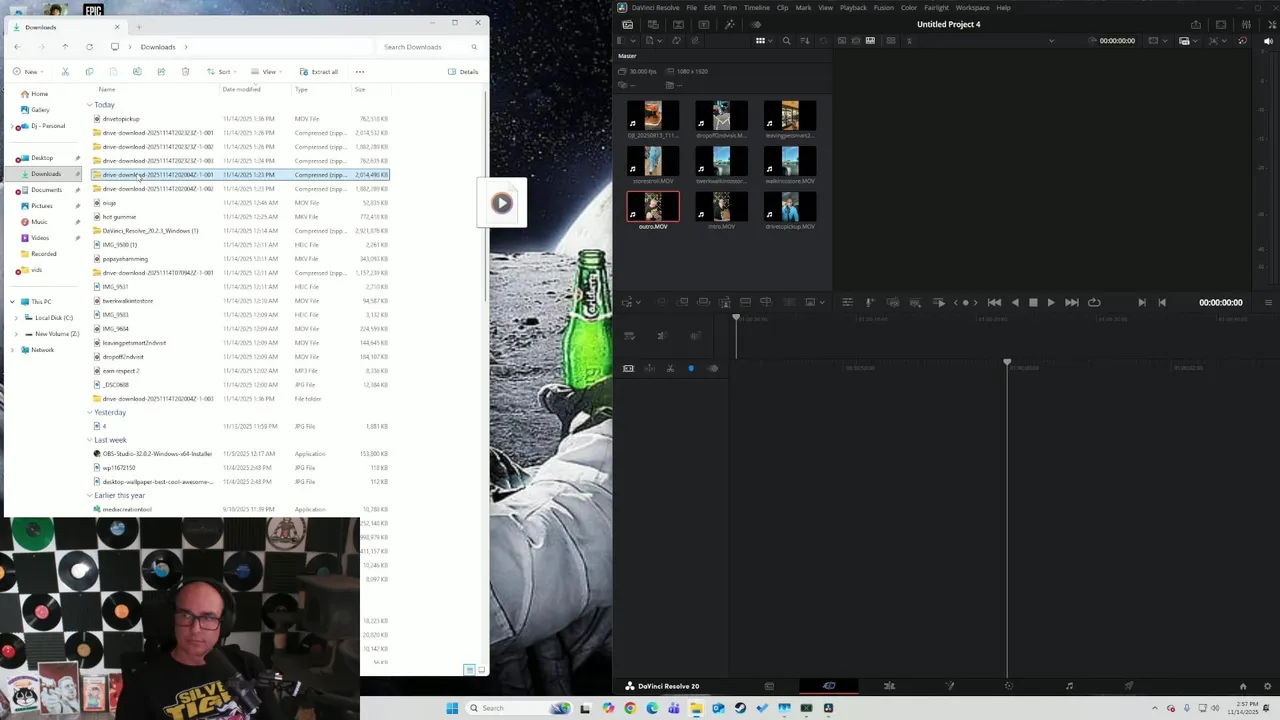The height and width of the screenshot is (720, 1280).
Task: Play timeline with the Play button
Action: [x=1051, y=302]
